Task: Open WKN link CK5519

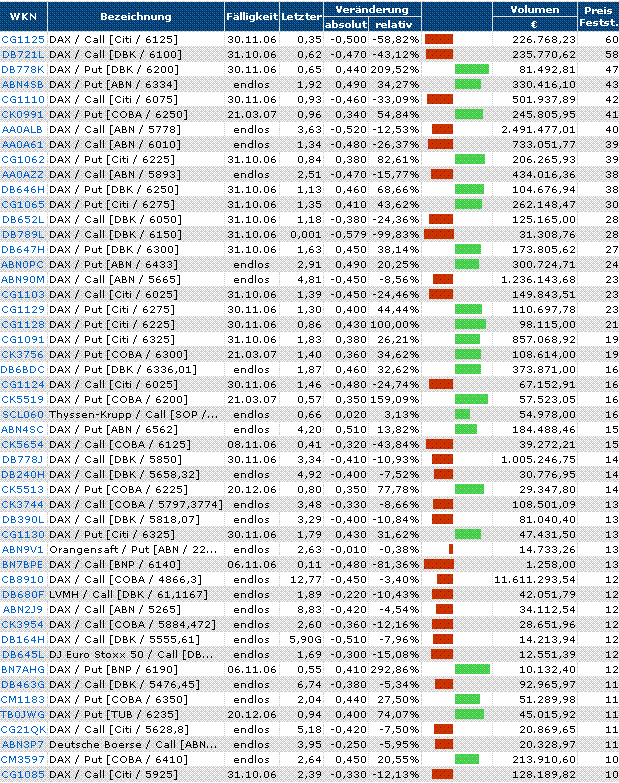Action: [23, 399]
